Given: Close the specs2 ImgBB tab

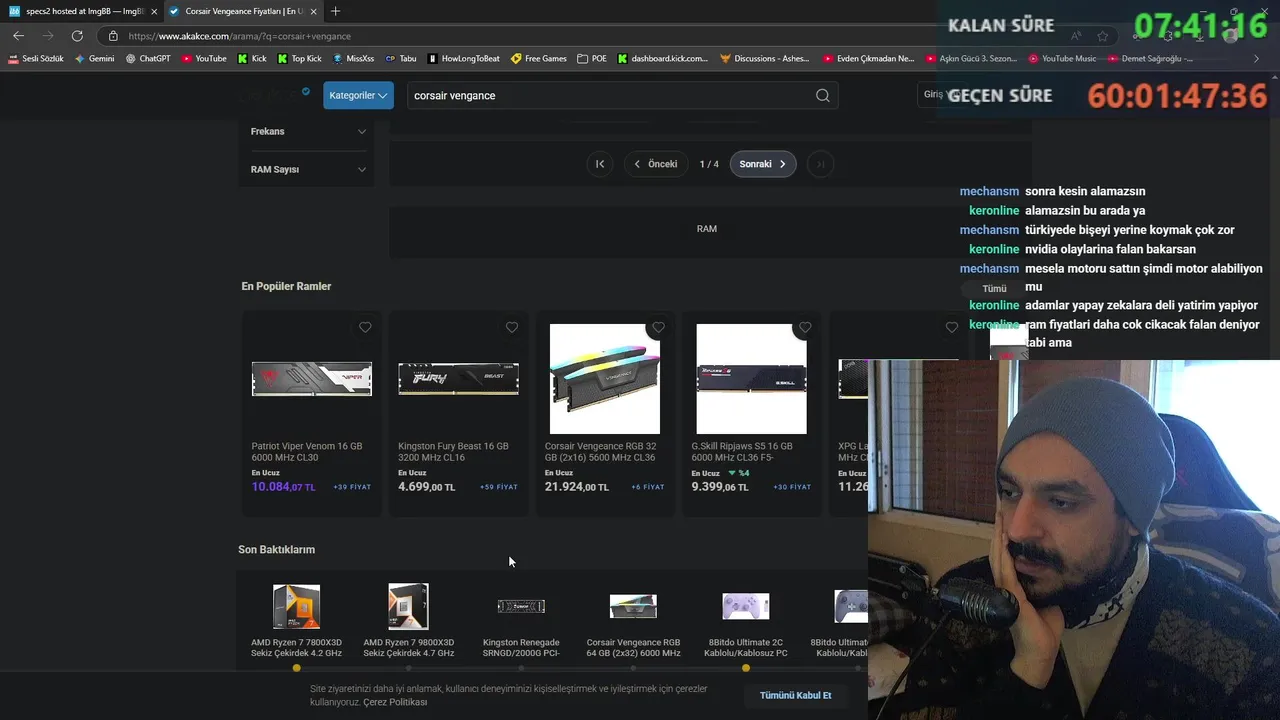Looking at the screenshot, I should click(154, 11).
